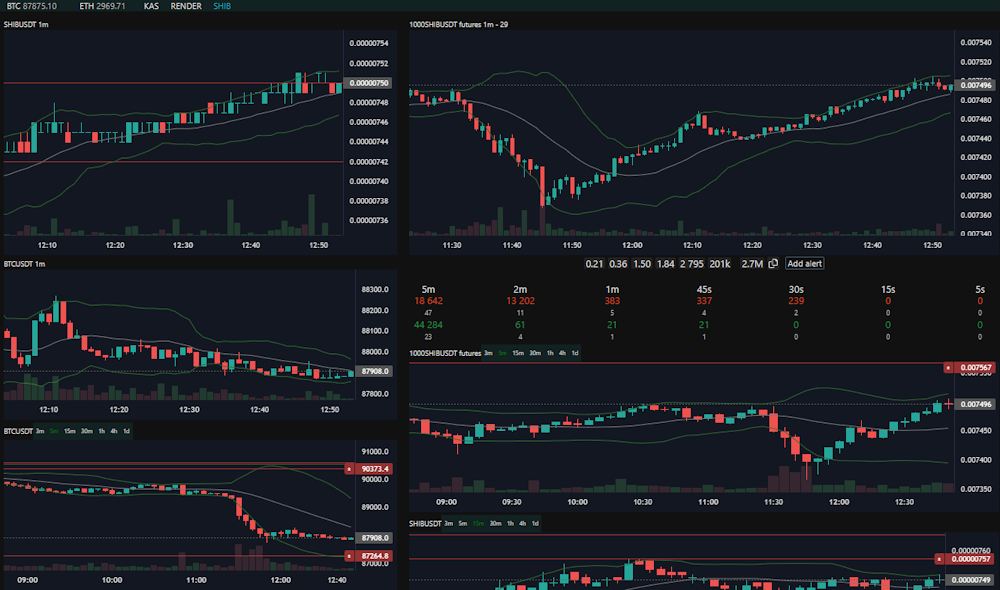Click the bell icon on the 87264.8 BTC alert

point(349,556)
